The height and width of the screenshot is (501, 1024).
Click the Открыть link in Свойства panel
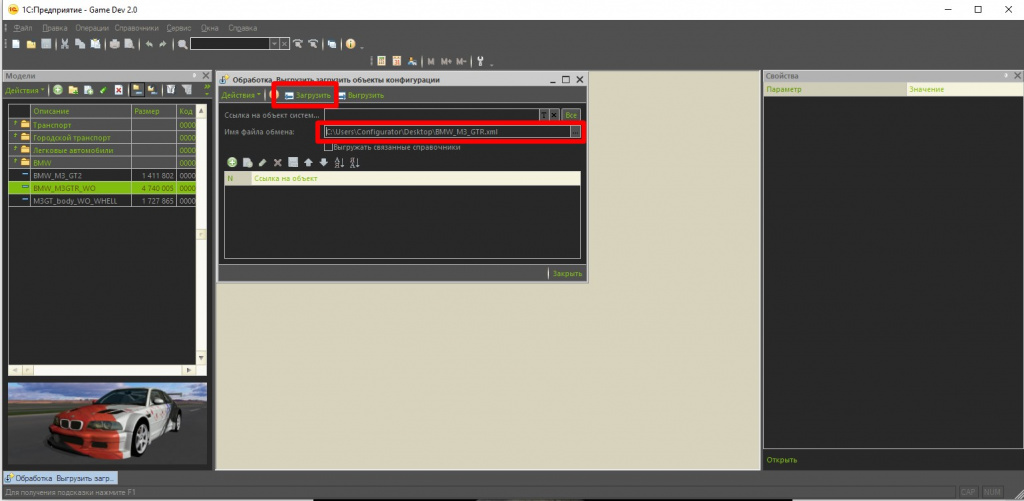[782, 460]
